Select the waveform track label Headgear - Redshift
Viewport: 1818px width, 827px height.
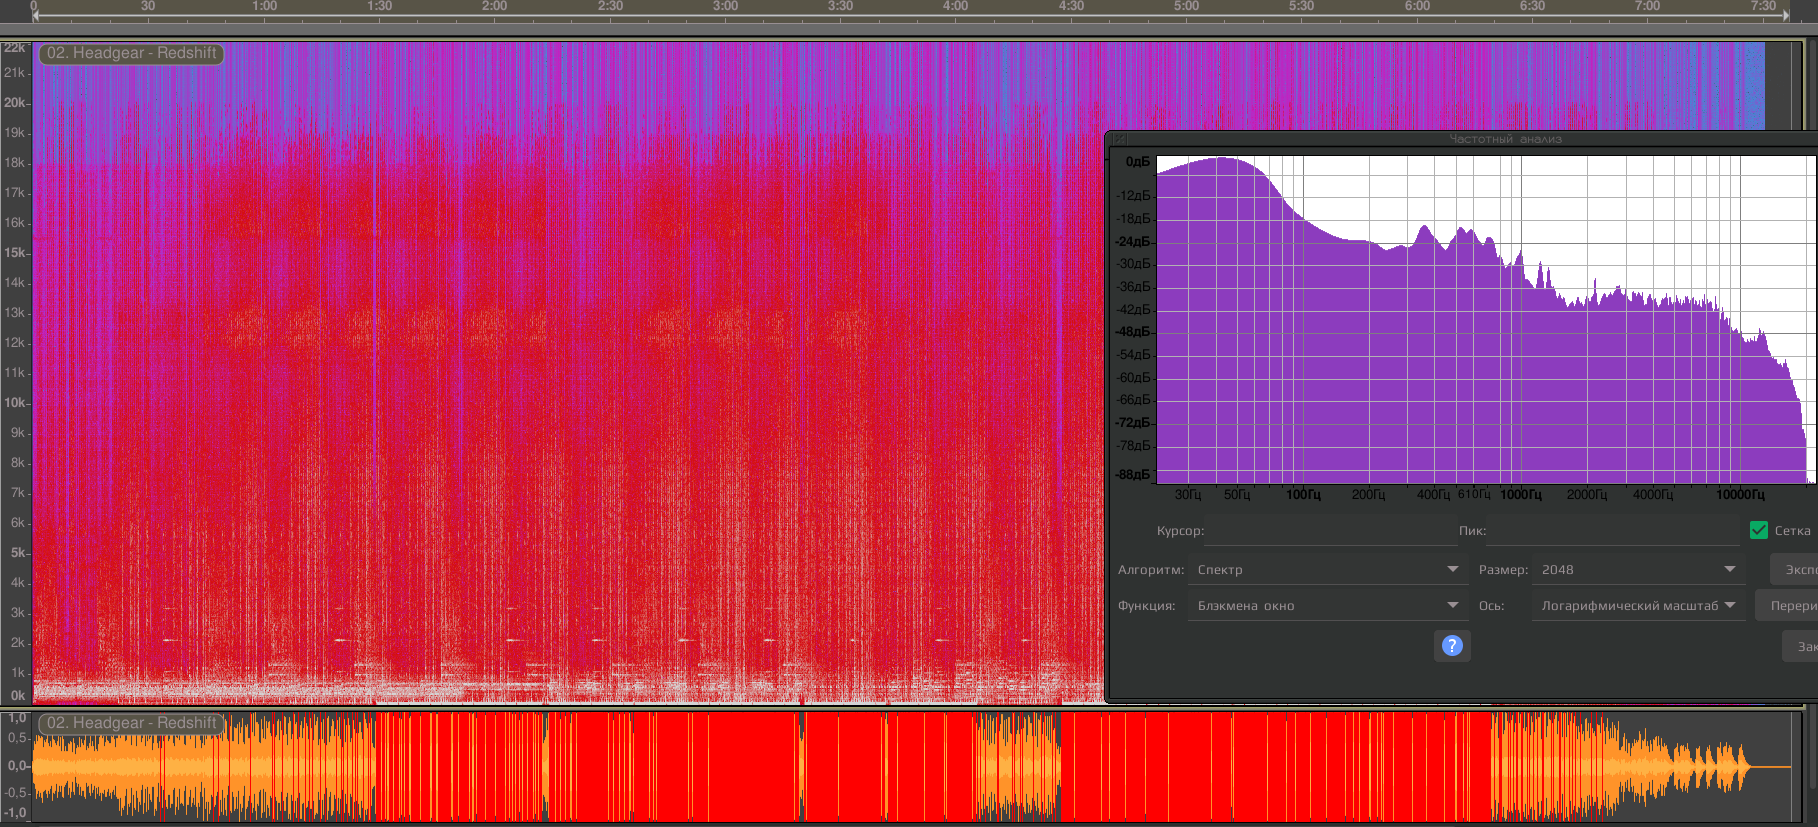pyautogui.click(x=131, y=723)
